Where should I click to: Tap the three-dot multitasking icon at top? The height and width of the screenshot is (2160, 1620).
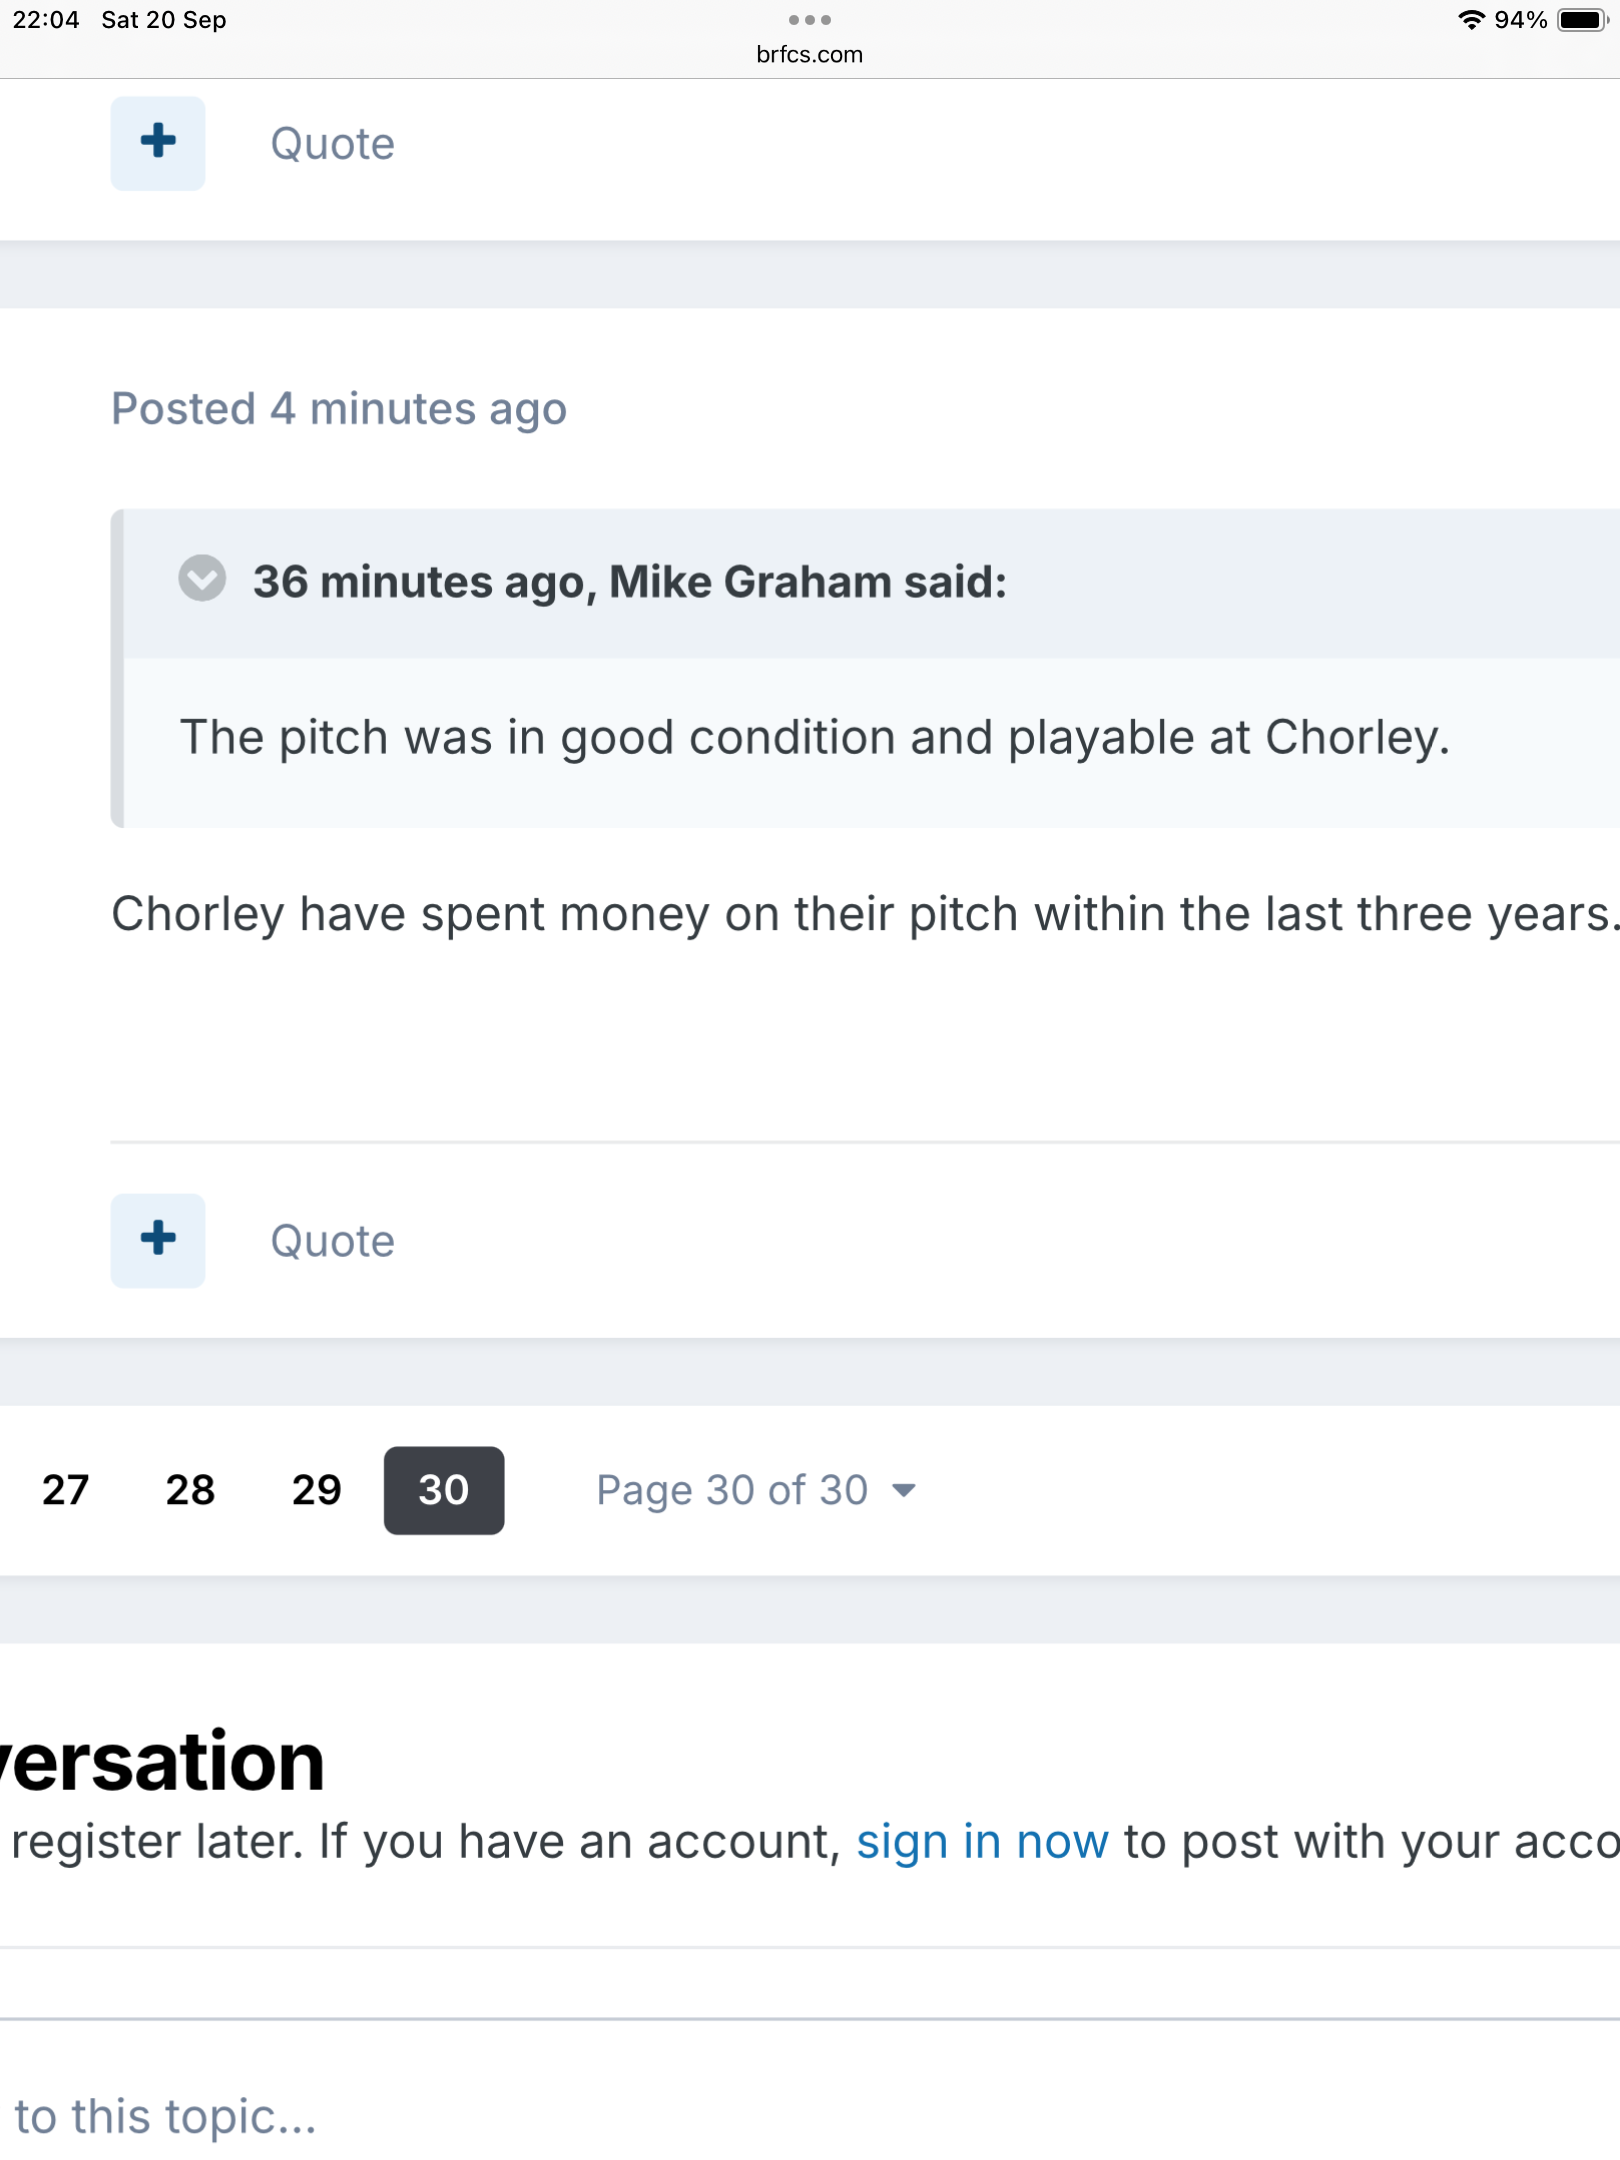click(809, 20)
